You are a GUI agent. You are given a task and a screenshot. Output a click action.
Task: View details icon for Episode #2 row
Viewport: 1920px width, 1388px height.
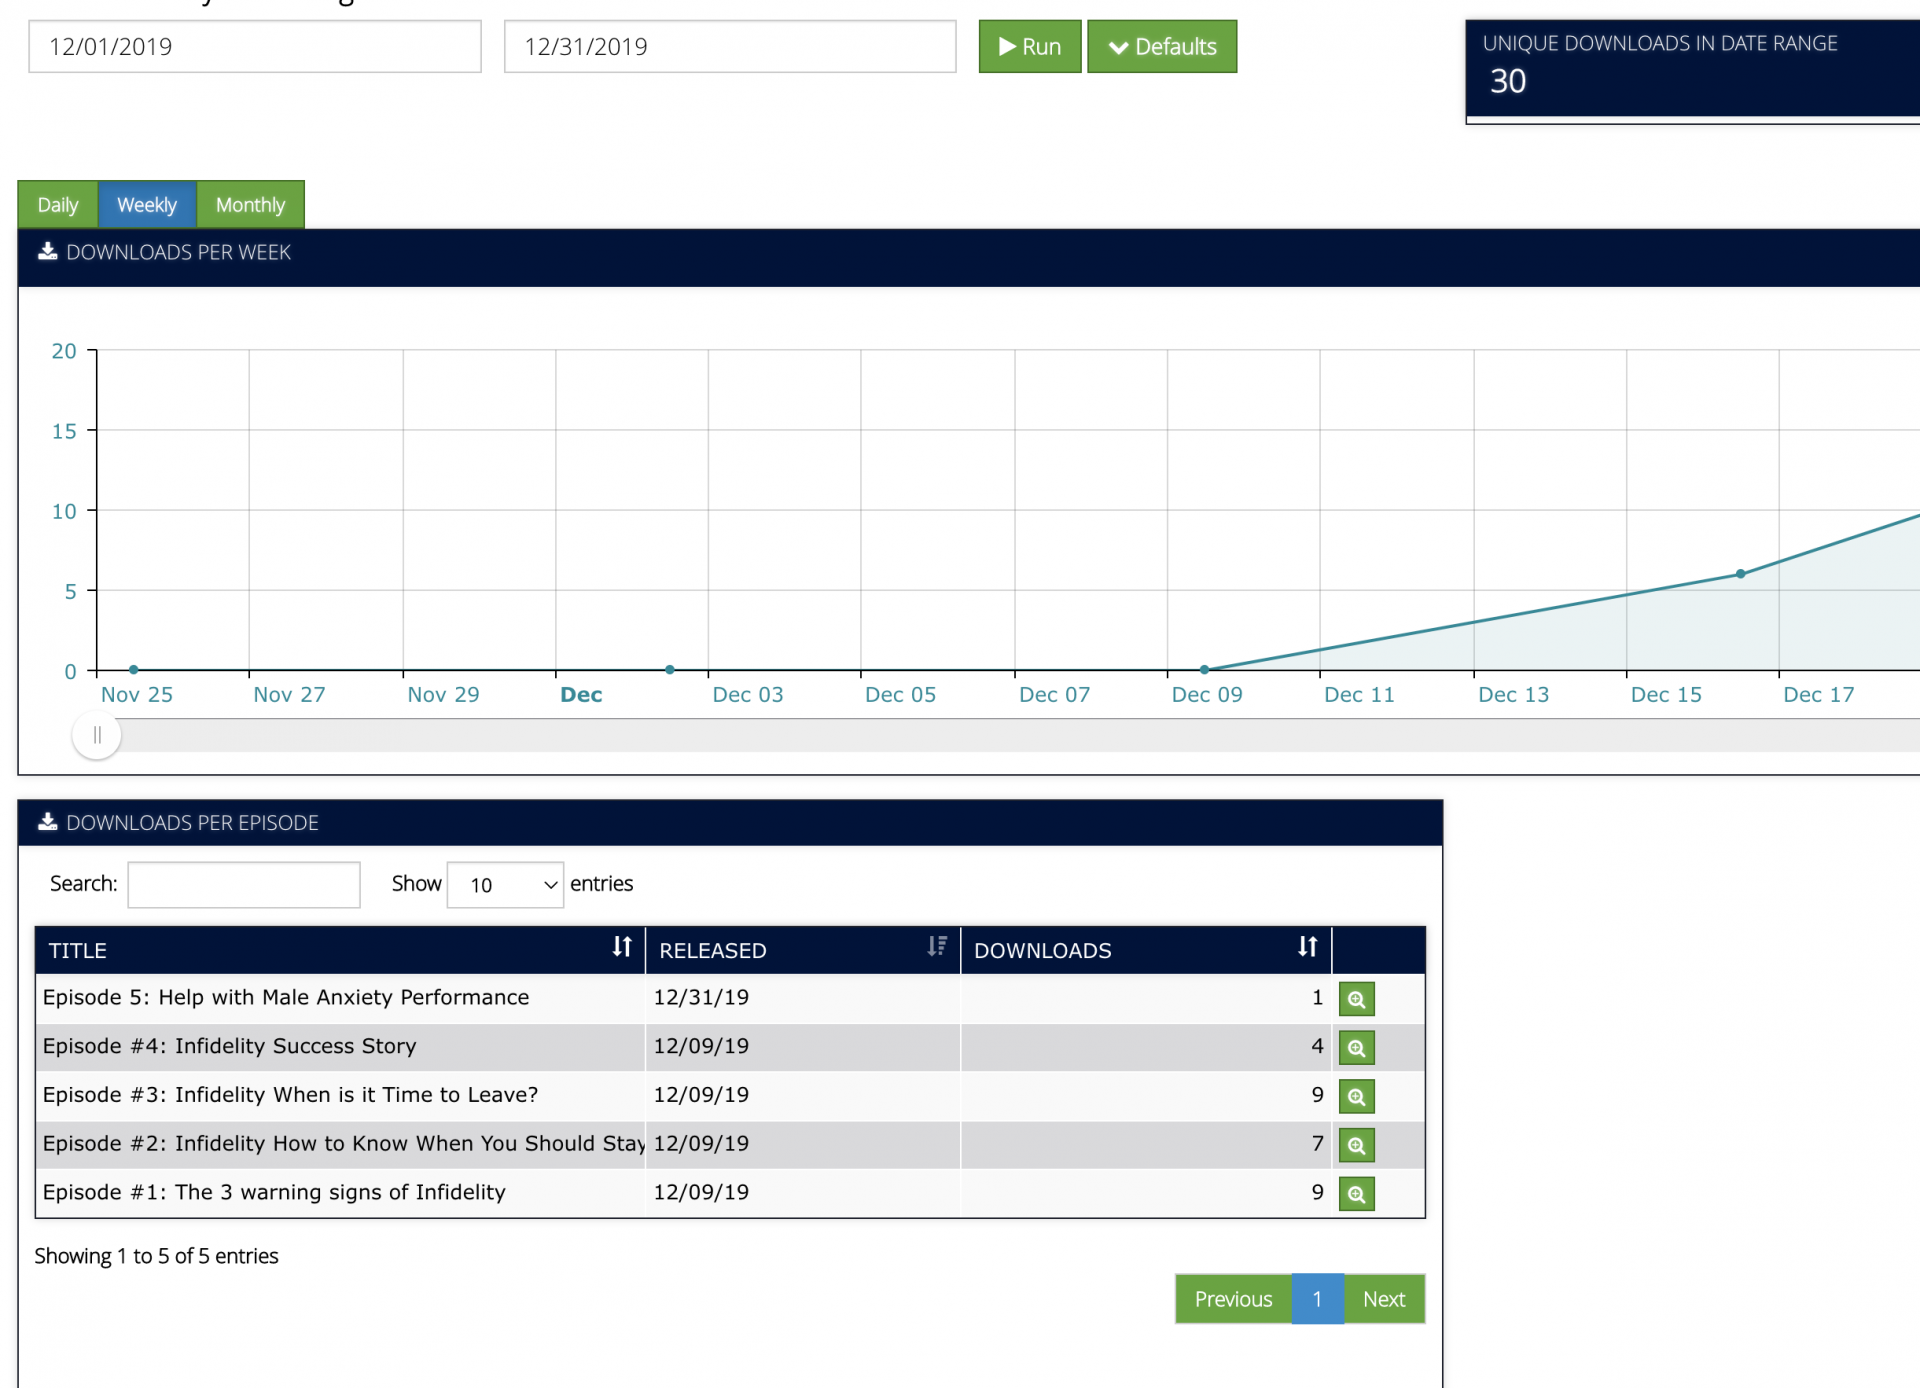(1356, 1145)
